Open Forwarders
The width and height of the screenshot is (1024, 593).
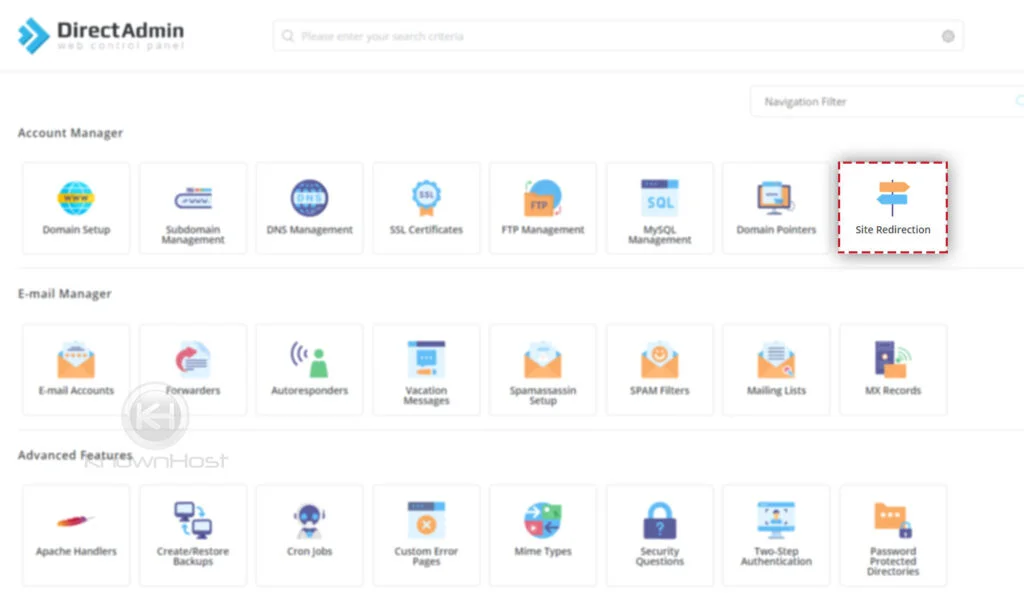193,370
